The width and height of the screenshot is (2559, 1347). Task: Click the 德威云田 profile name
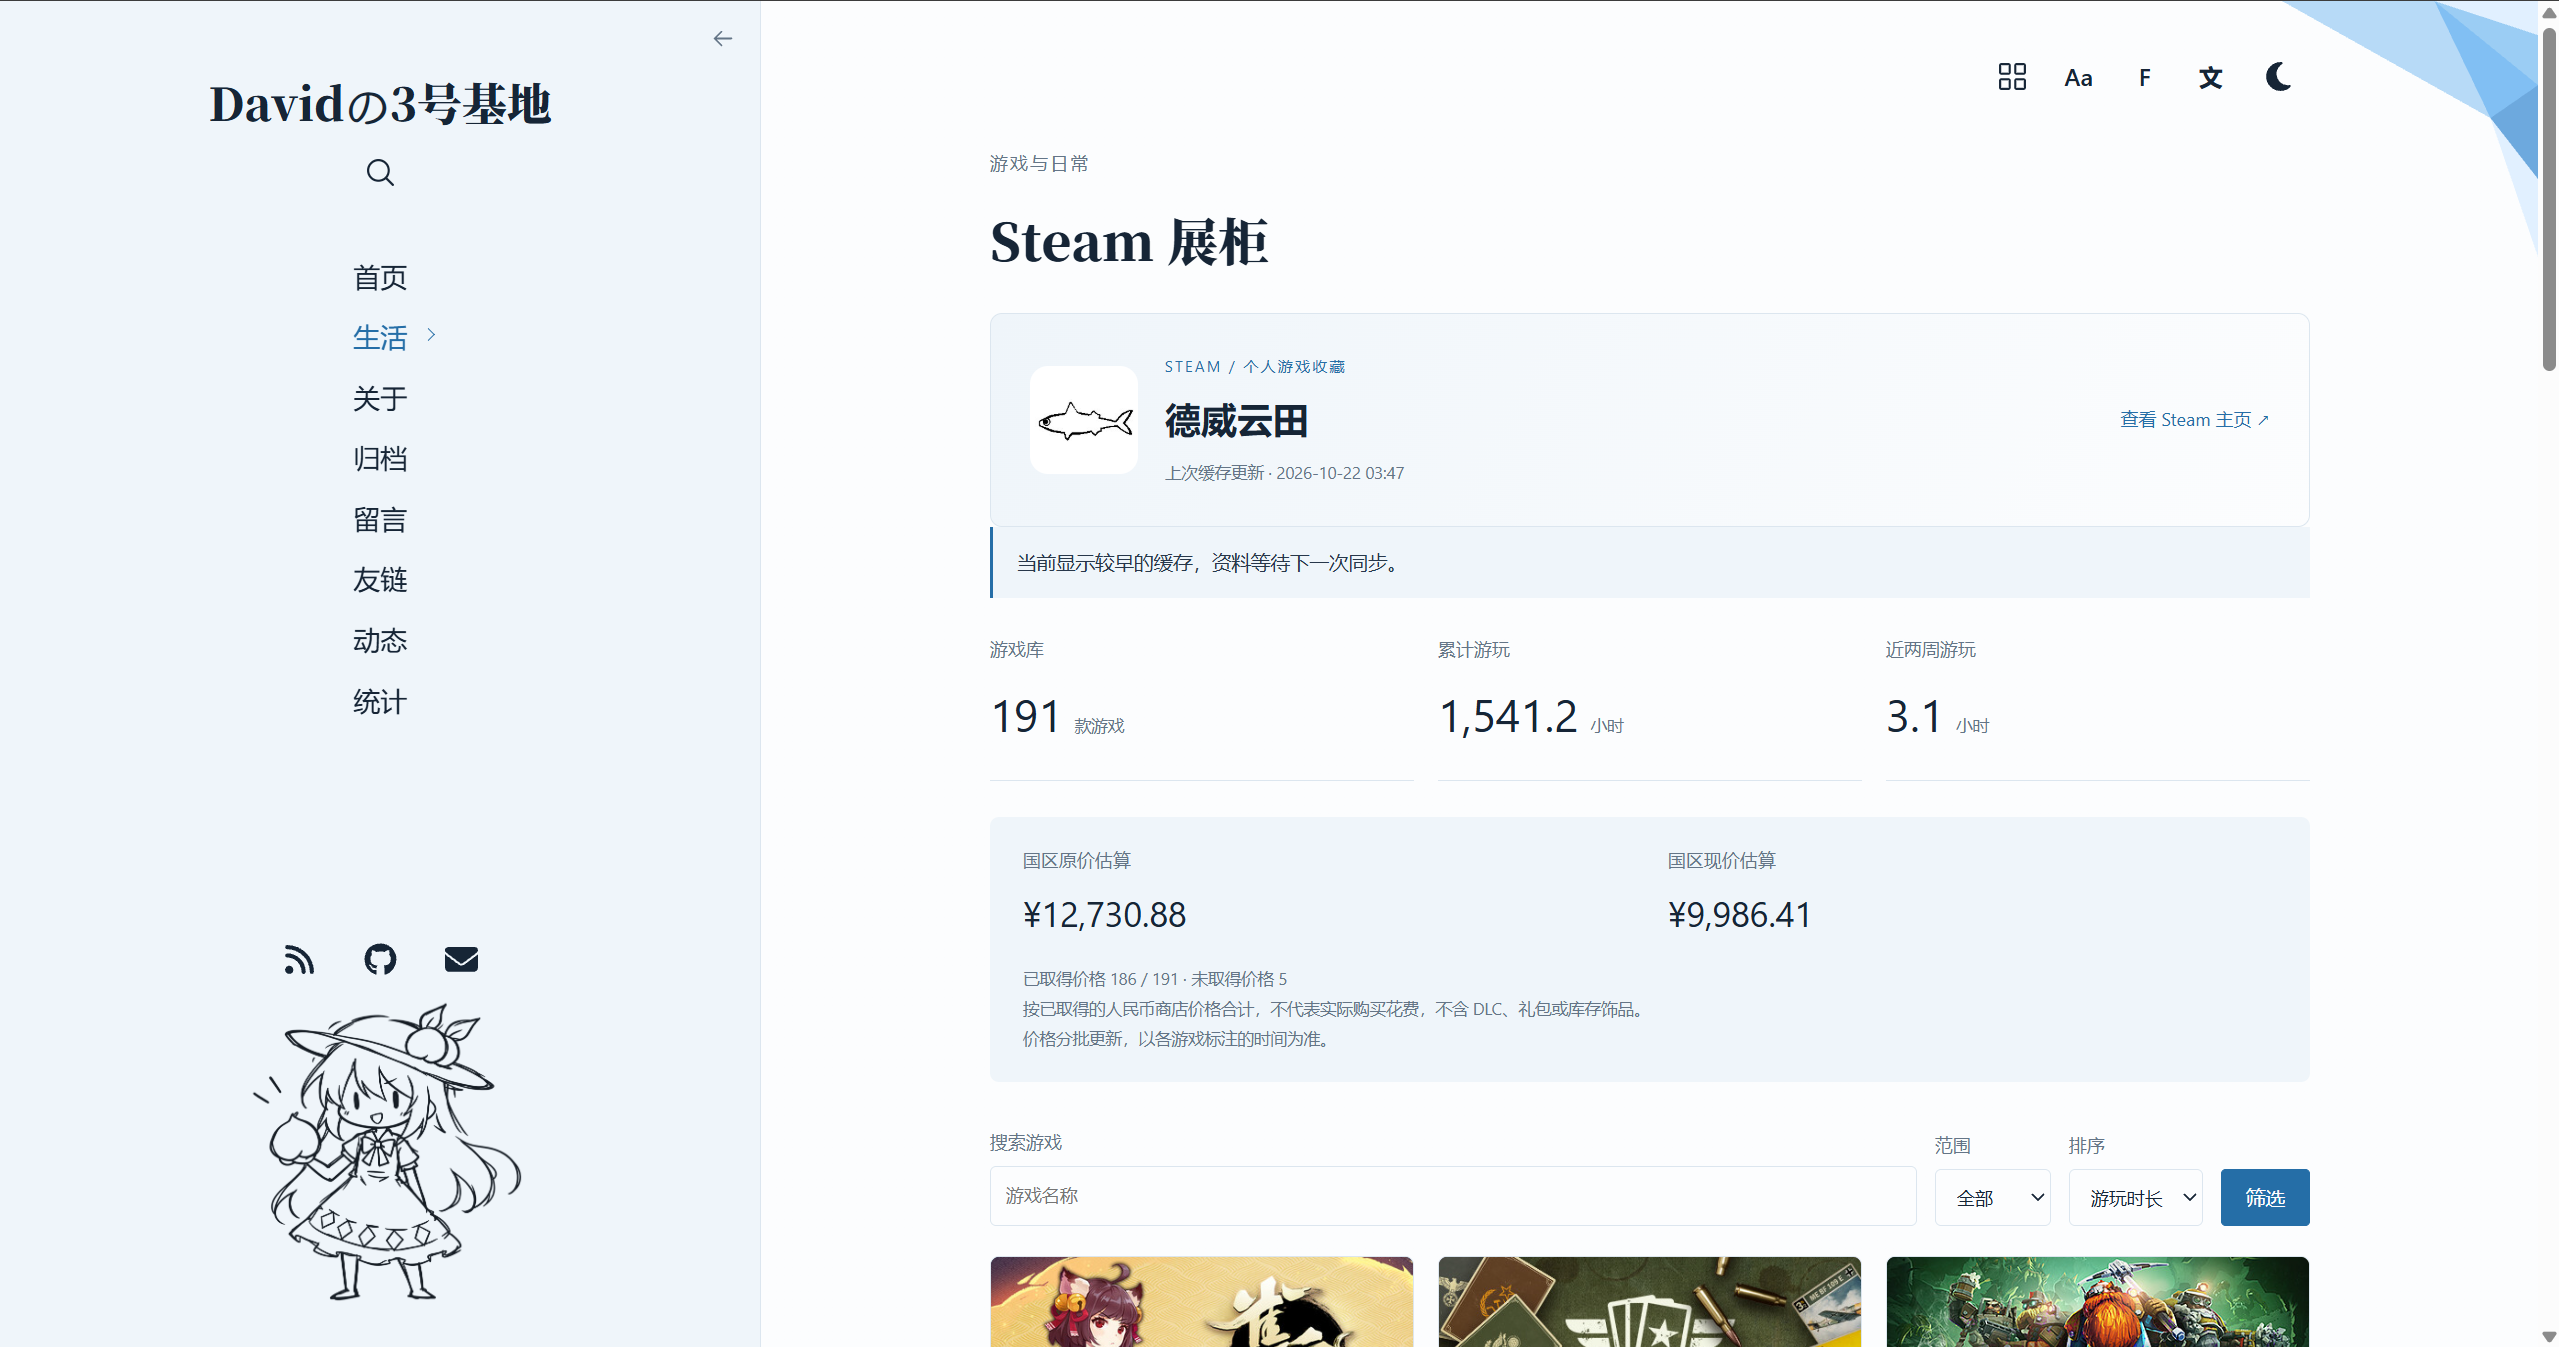(x=1236, y=421)
